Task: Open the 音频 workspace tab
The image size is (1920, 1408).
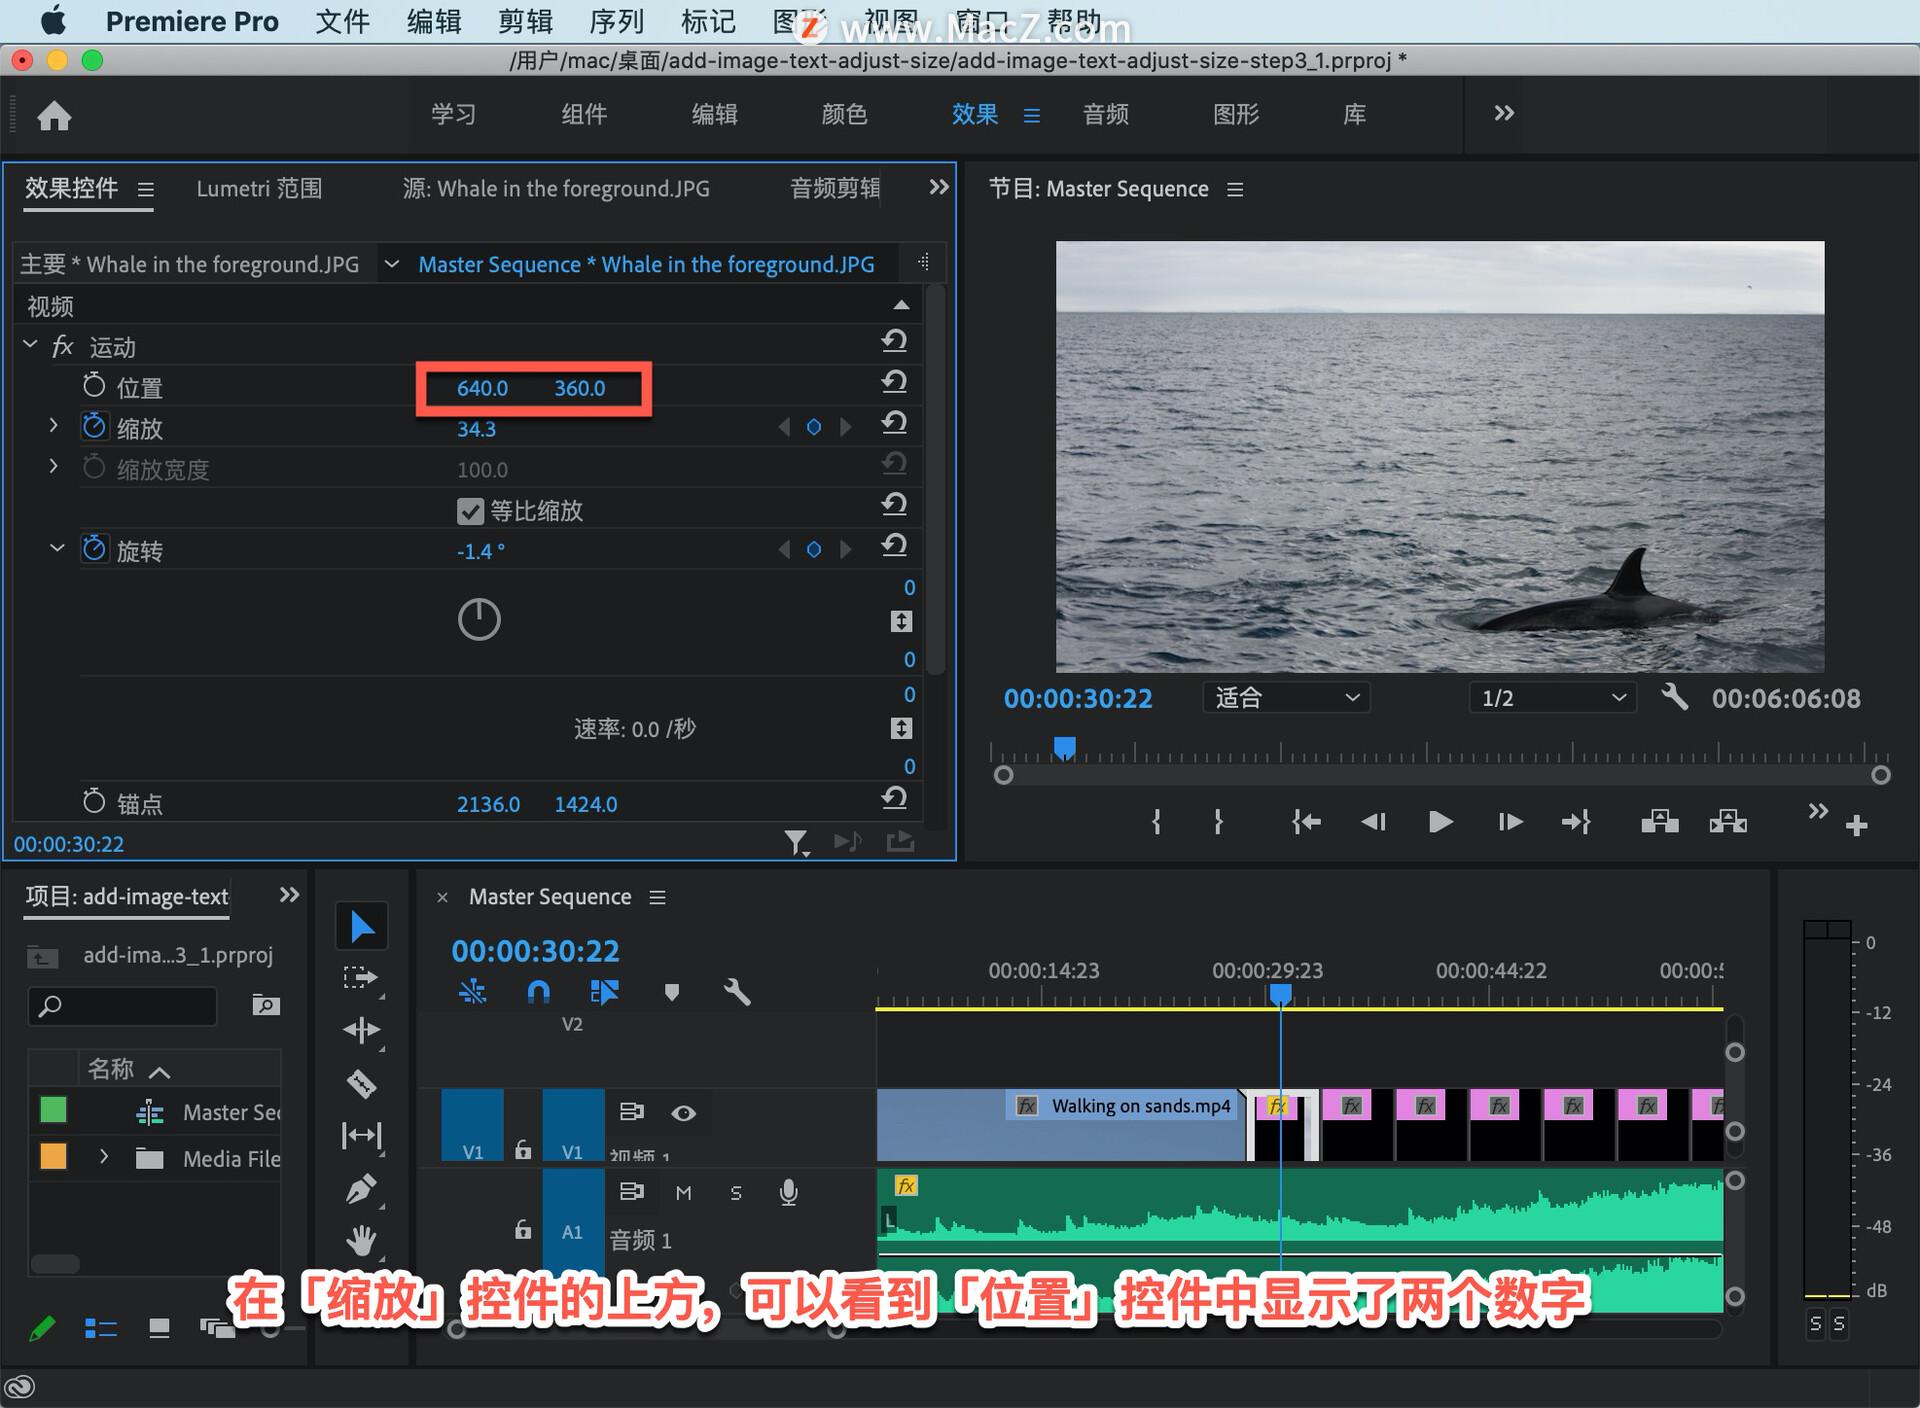Action: [x=1106, y=114]
